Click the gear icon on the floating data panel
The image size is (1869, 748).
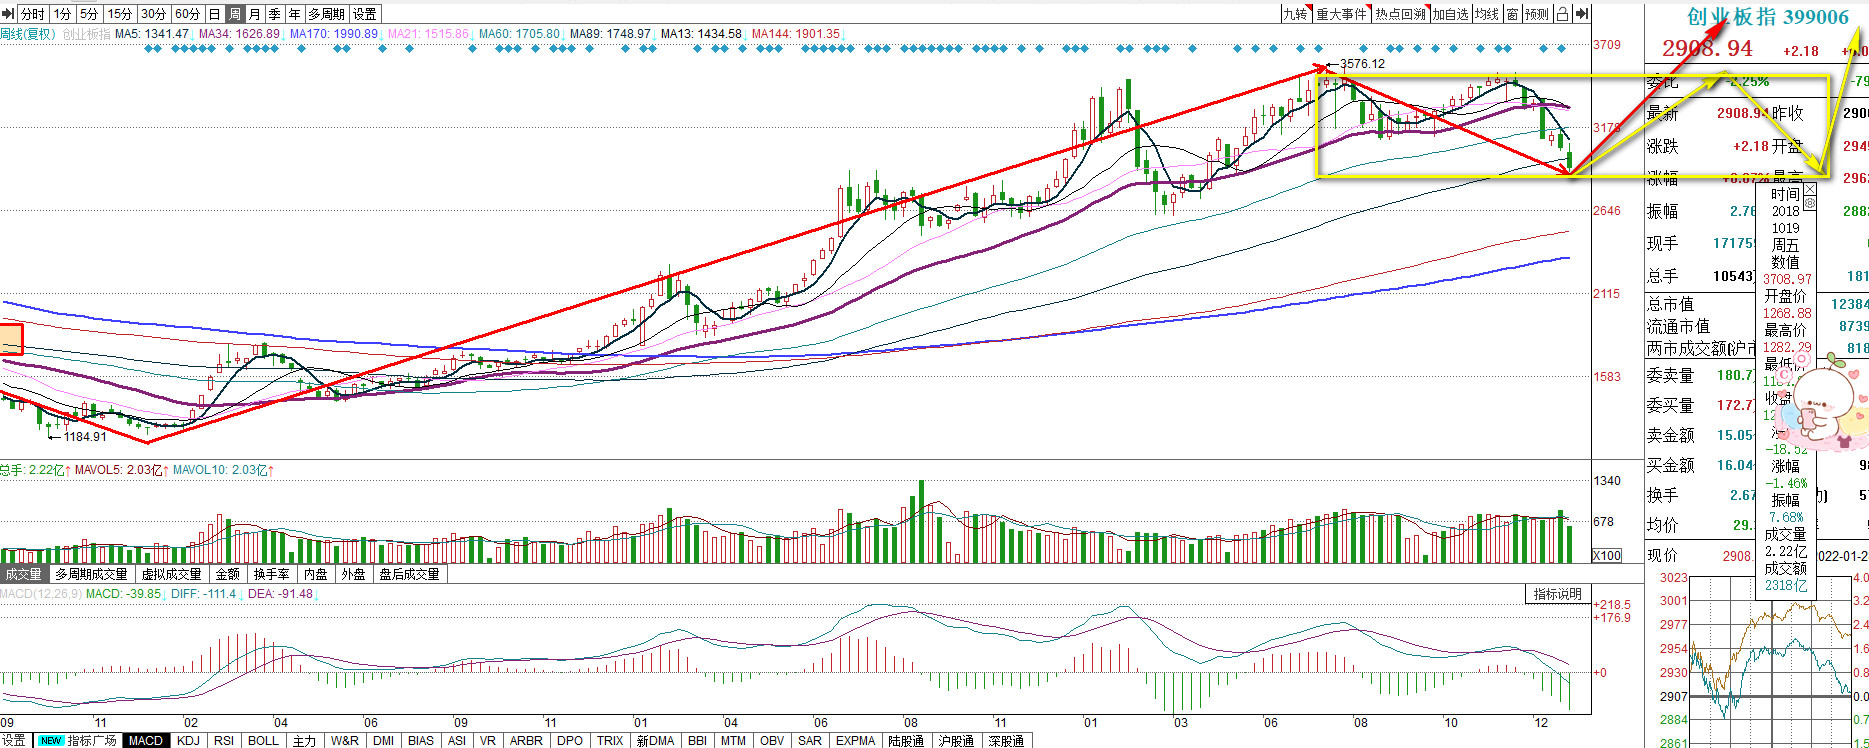[x=1809, y=203]
